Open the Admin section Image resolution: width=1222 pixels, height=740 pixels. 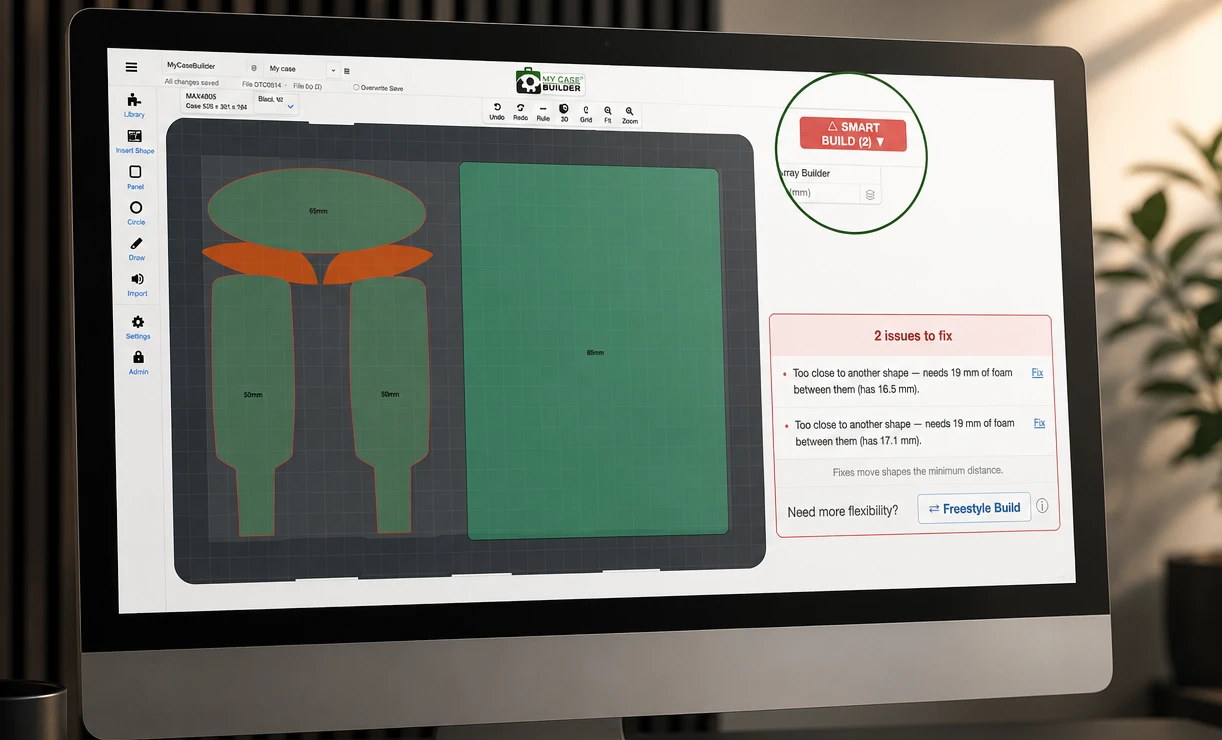(138, 363)
